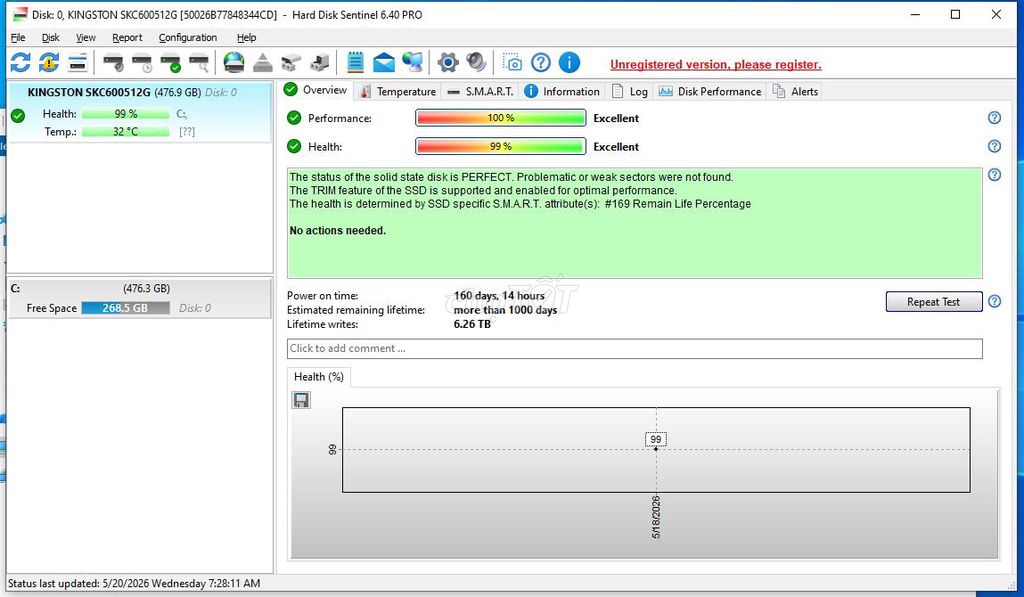Click the help icon beside status text box
1024x597 pixels.
[x=994, y=174]
